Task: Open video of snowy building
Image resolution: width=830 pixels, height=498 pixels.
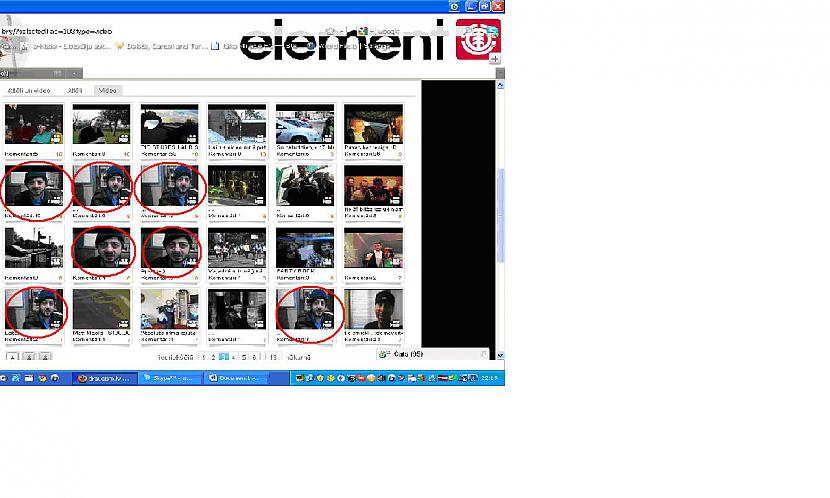Action: [237, 124]
